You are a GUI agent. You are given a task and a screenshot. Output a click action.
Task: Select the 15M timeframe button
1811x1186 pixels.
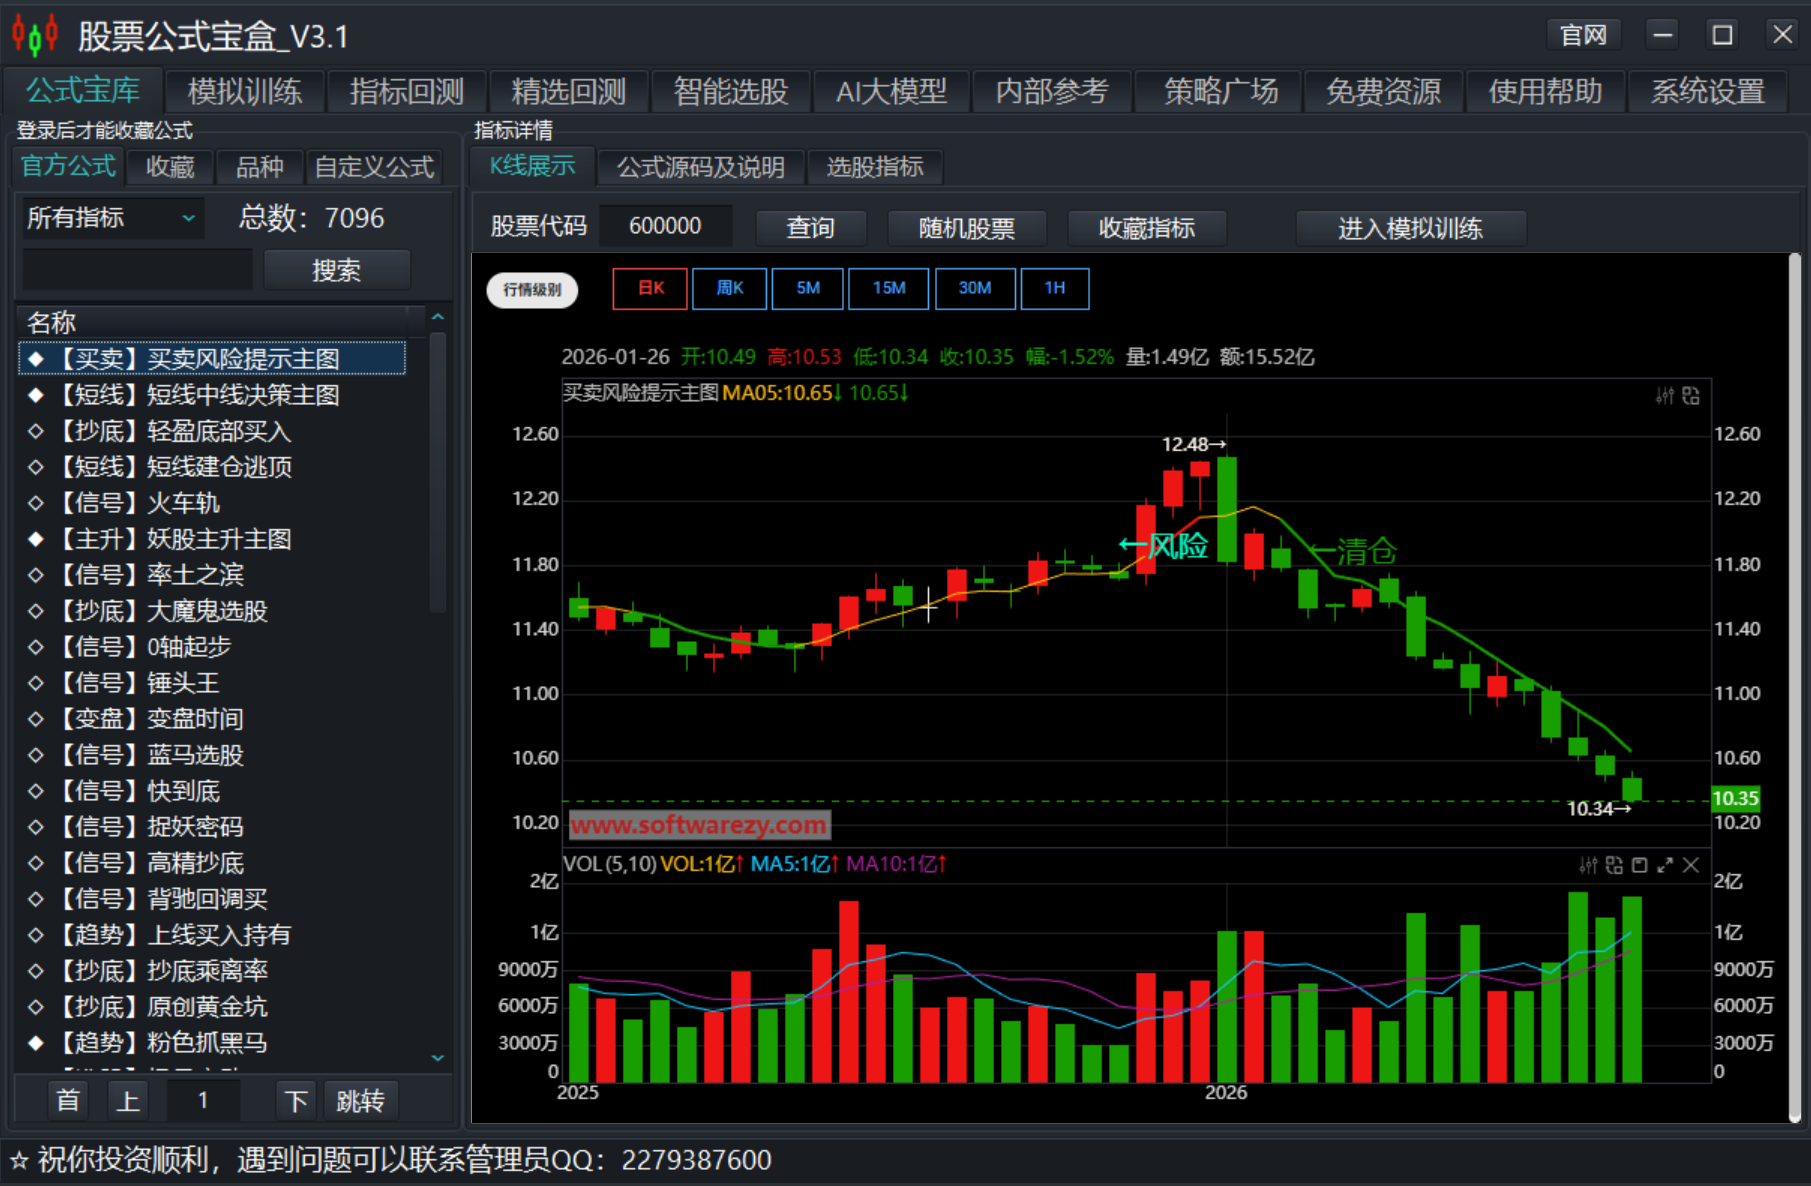click(x=888, y=288)
